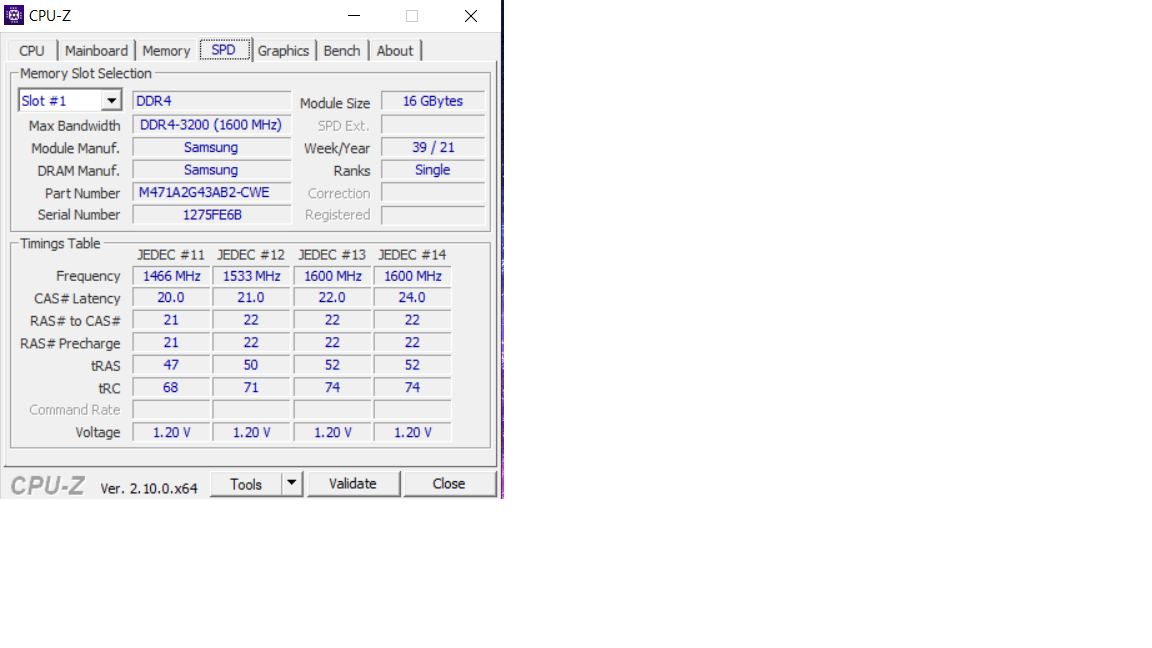Click the CAS# Latency 21.0 cell
Image resolution: width=1152 pixels, height=648 pixels.
(252, 298)
